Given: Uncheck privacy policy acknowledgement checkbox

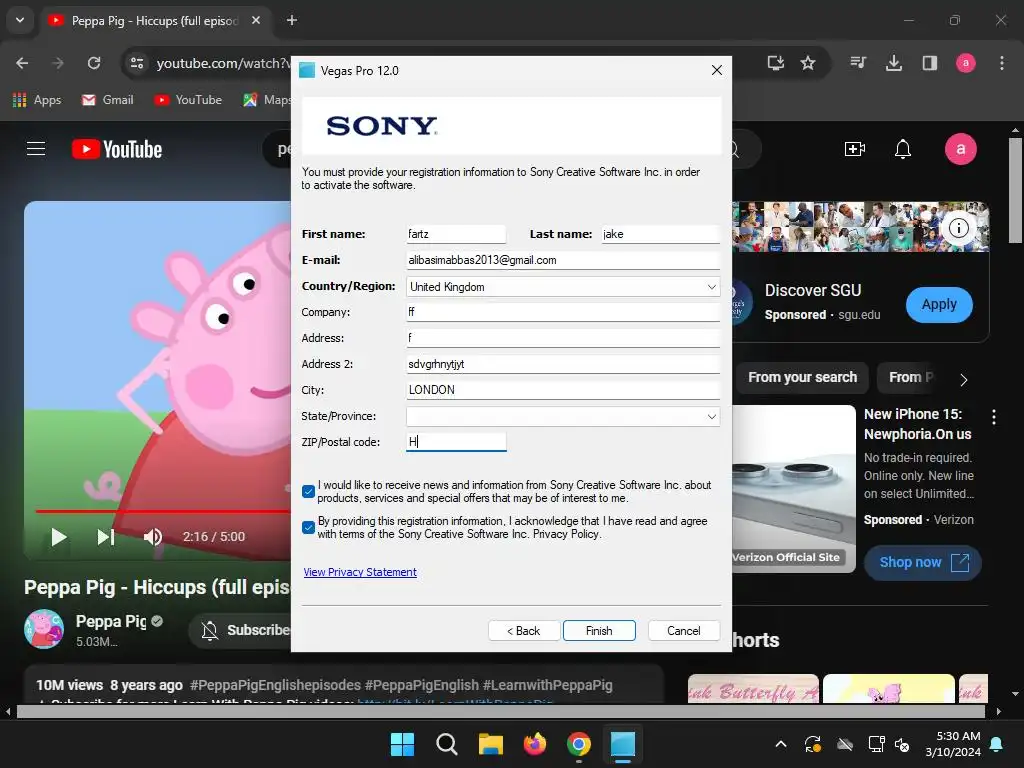Looking at the screenshot, I should pos(308,528).
